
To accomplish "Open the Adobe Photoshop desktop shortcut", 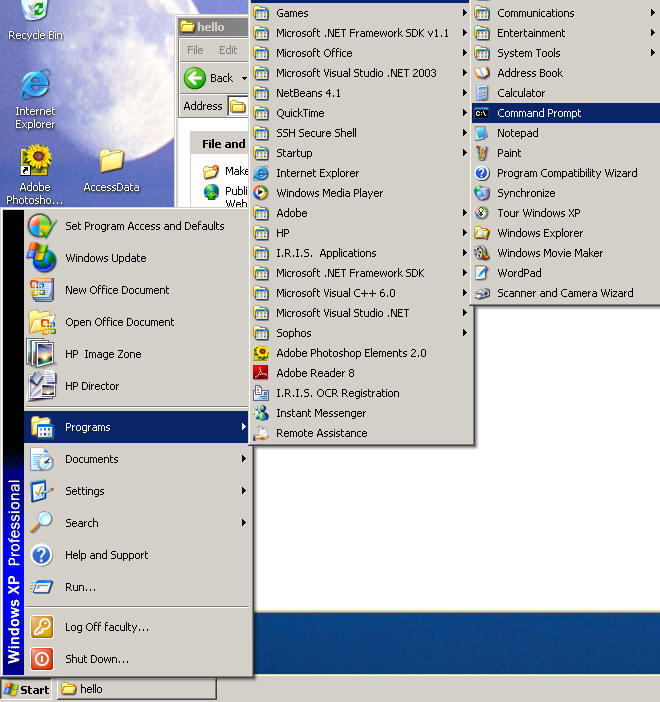I will 35,175.
